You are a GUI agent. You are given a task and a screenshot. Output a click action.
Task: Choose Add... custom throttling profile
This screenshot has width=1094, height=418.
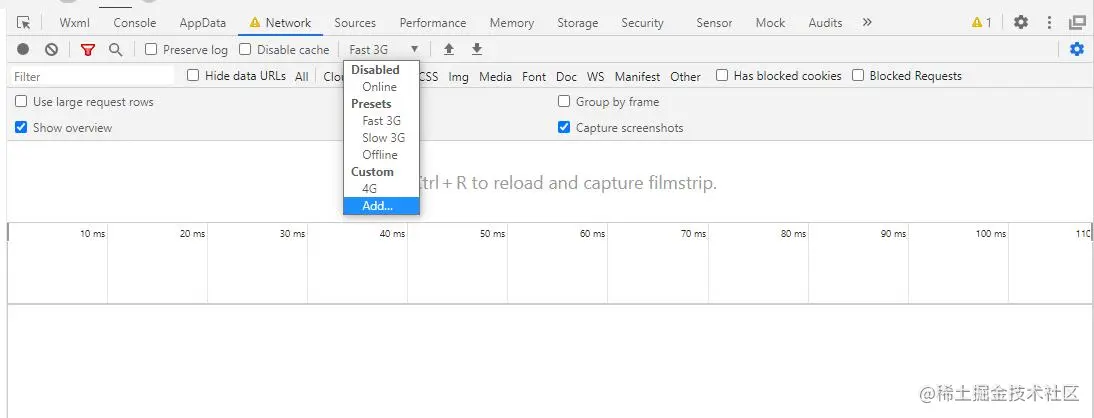378,206
